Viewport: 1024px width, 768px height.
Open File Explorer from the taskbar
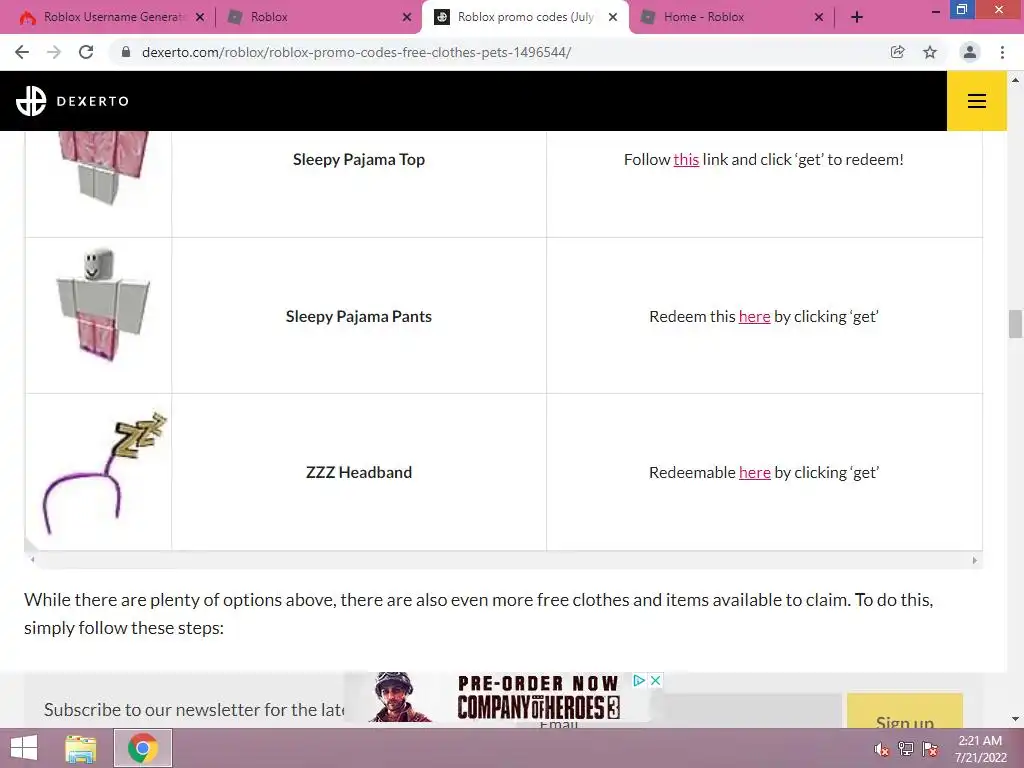[81, 748]
